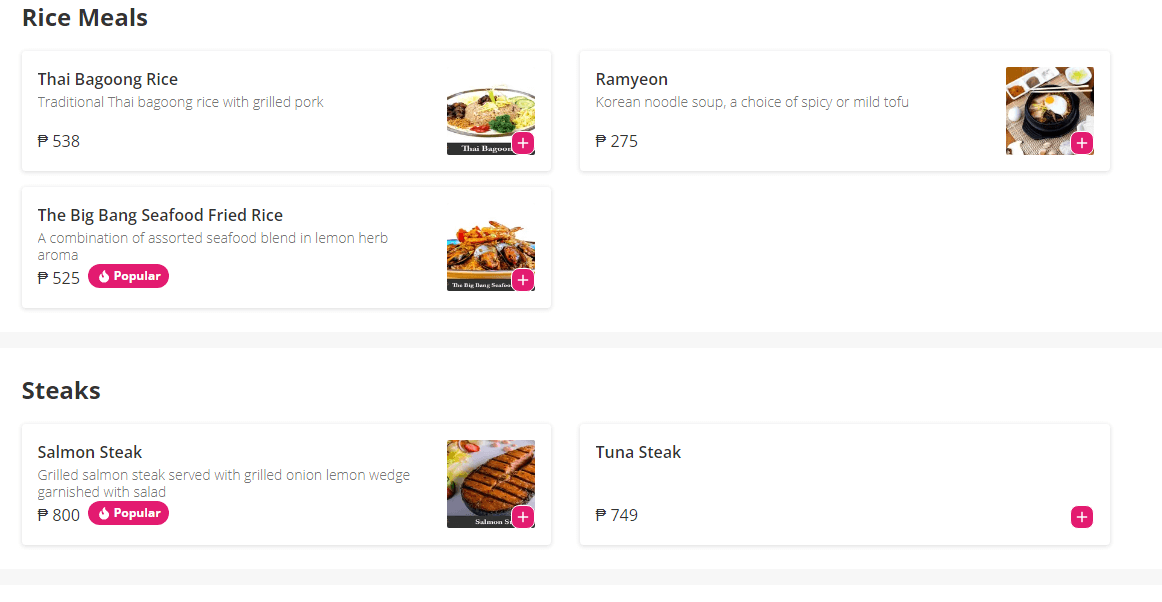Click the Rice Meals section heading
This screenshot has height=602, width=1162.
[84, 17]
